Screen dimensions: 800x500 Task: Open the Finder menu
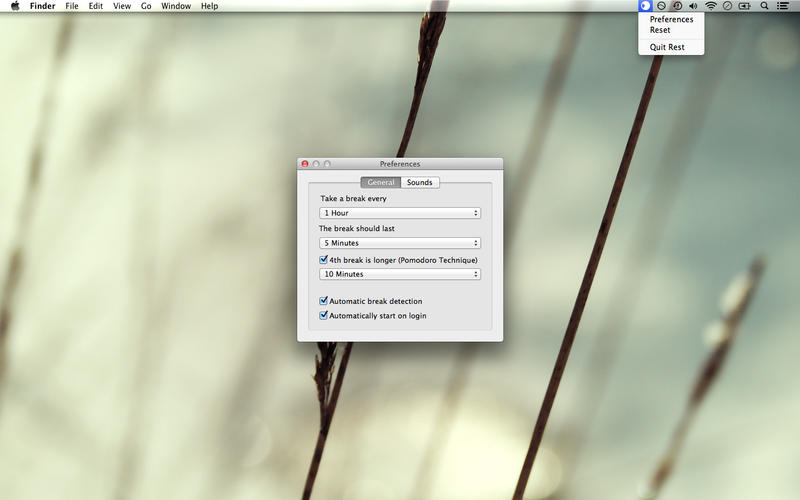(x=42, y=6)
